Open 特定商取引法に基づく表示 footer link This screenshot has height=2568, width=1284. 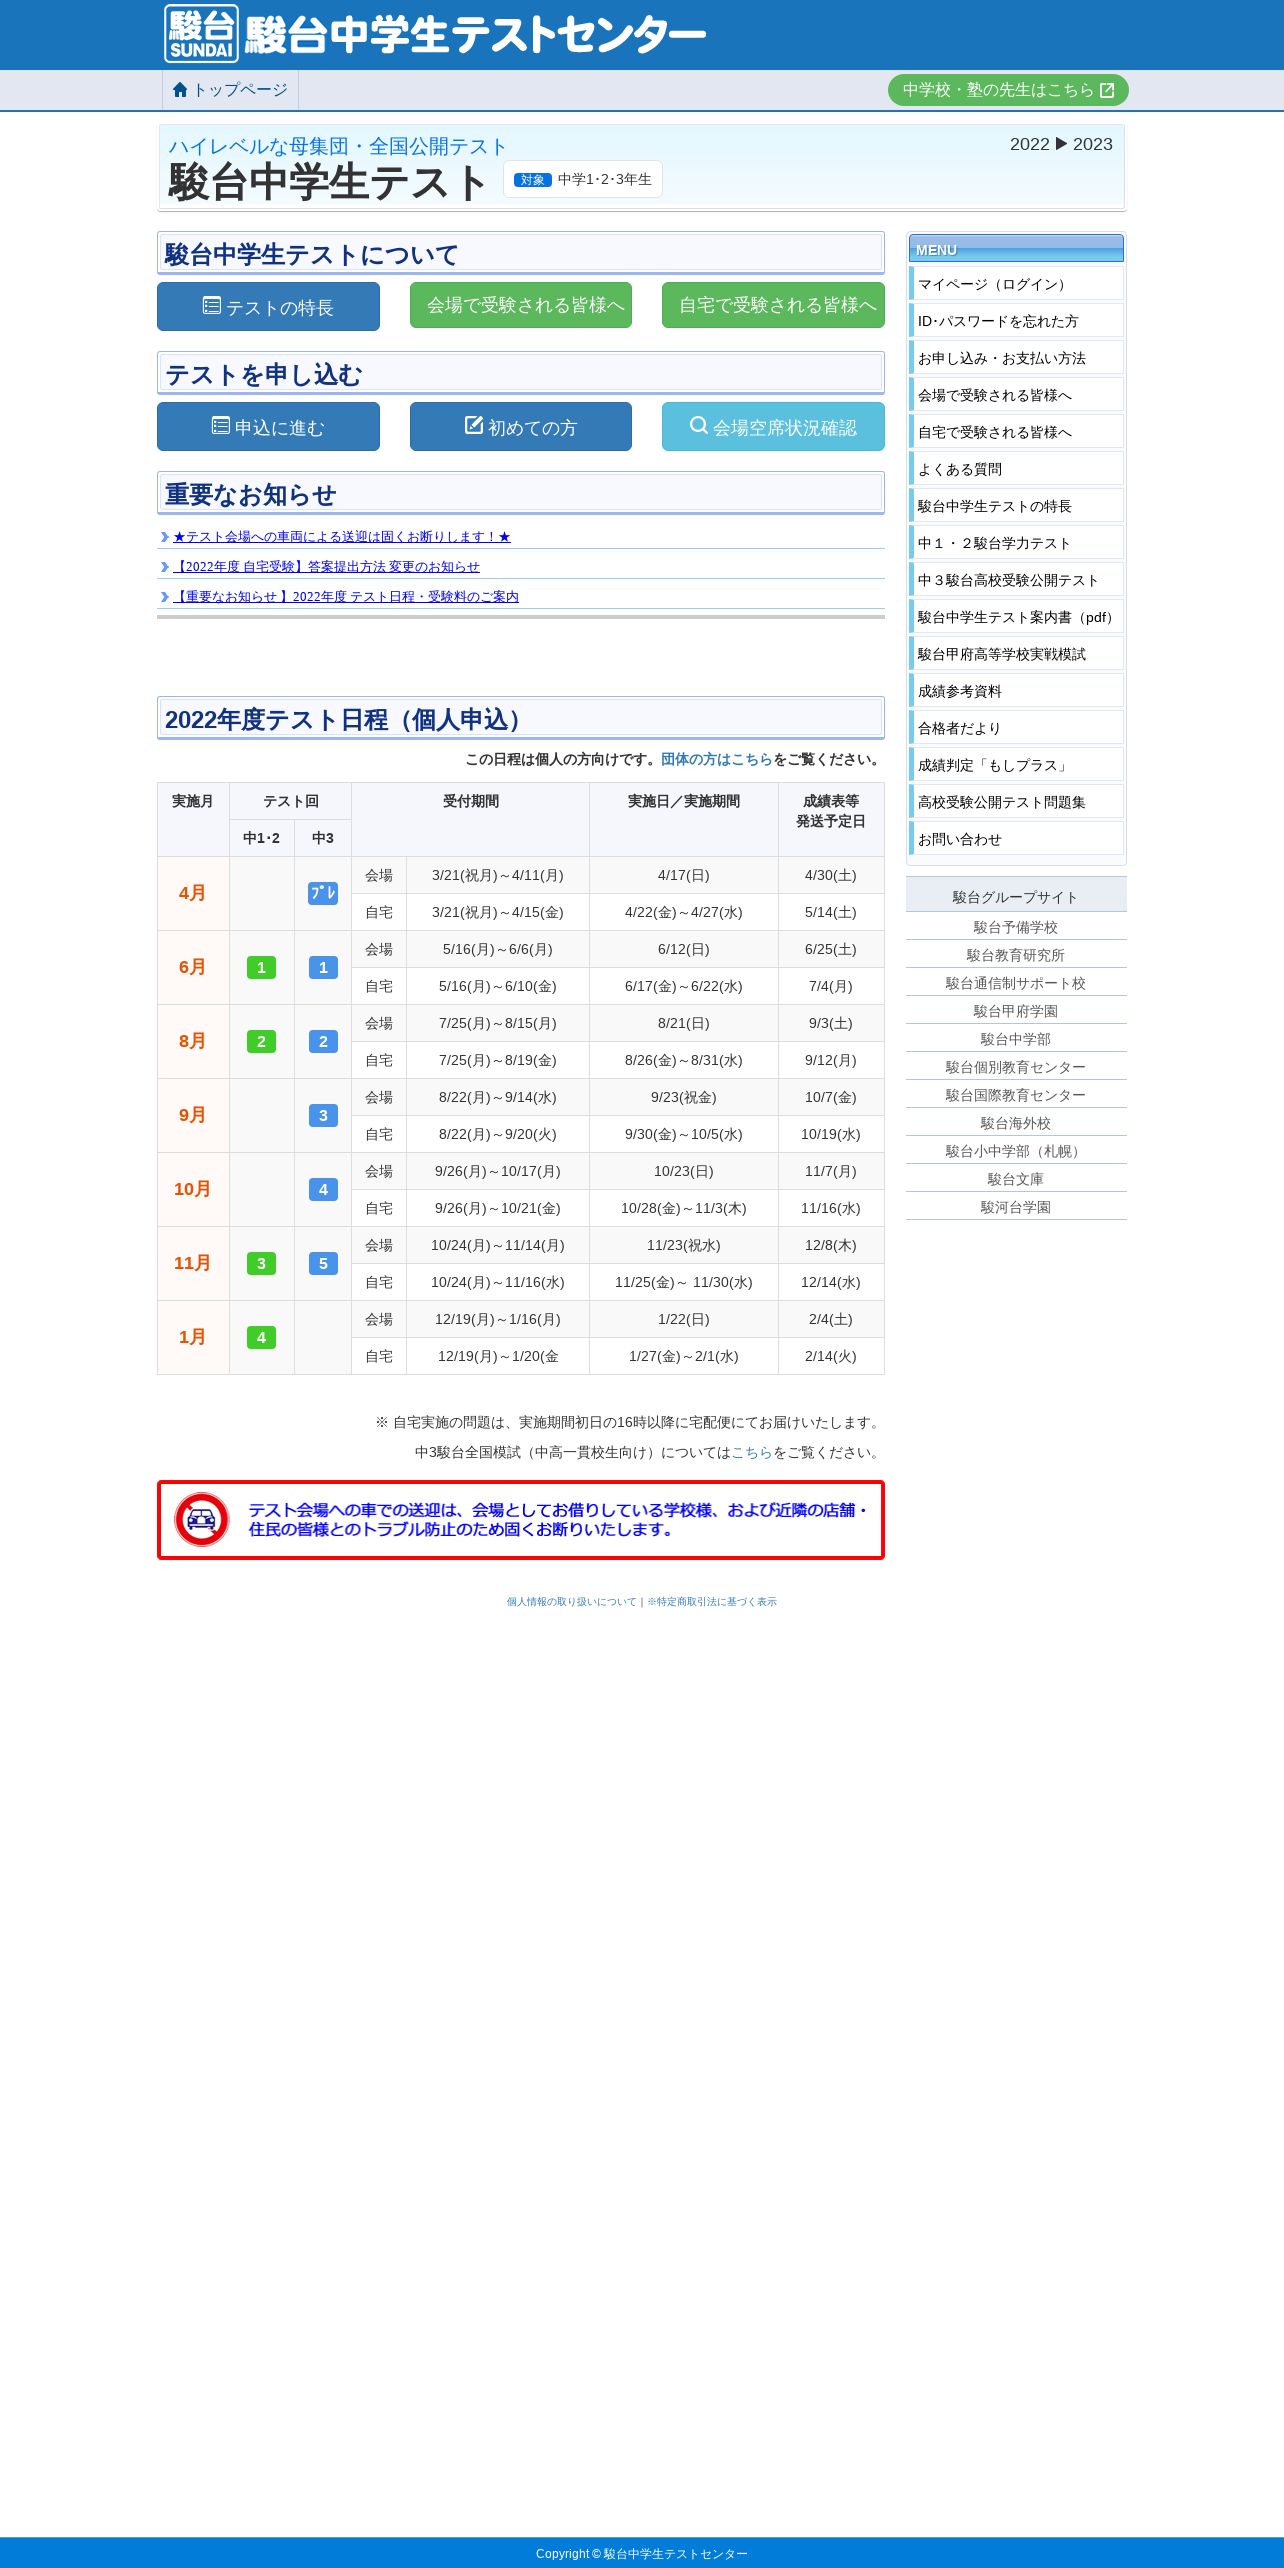pos(712,1602)
